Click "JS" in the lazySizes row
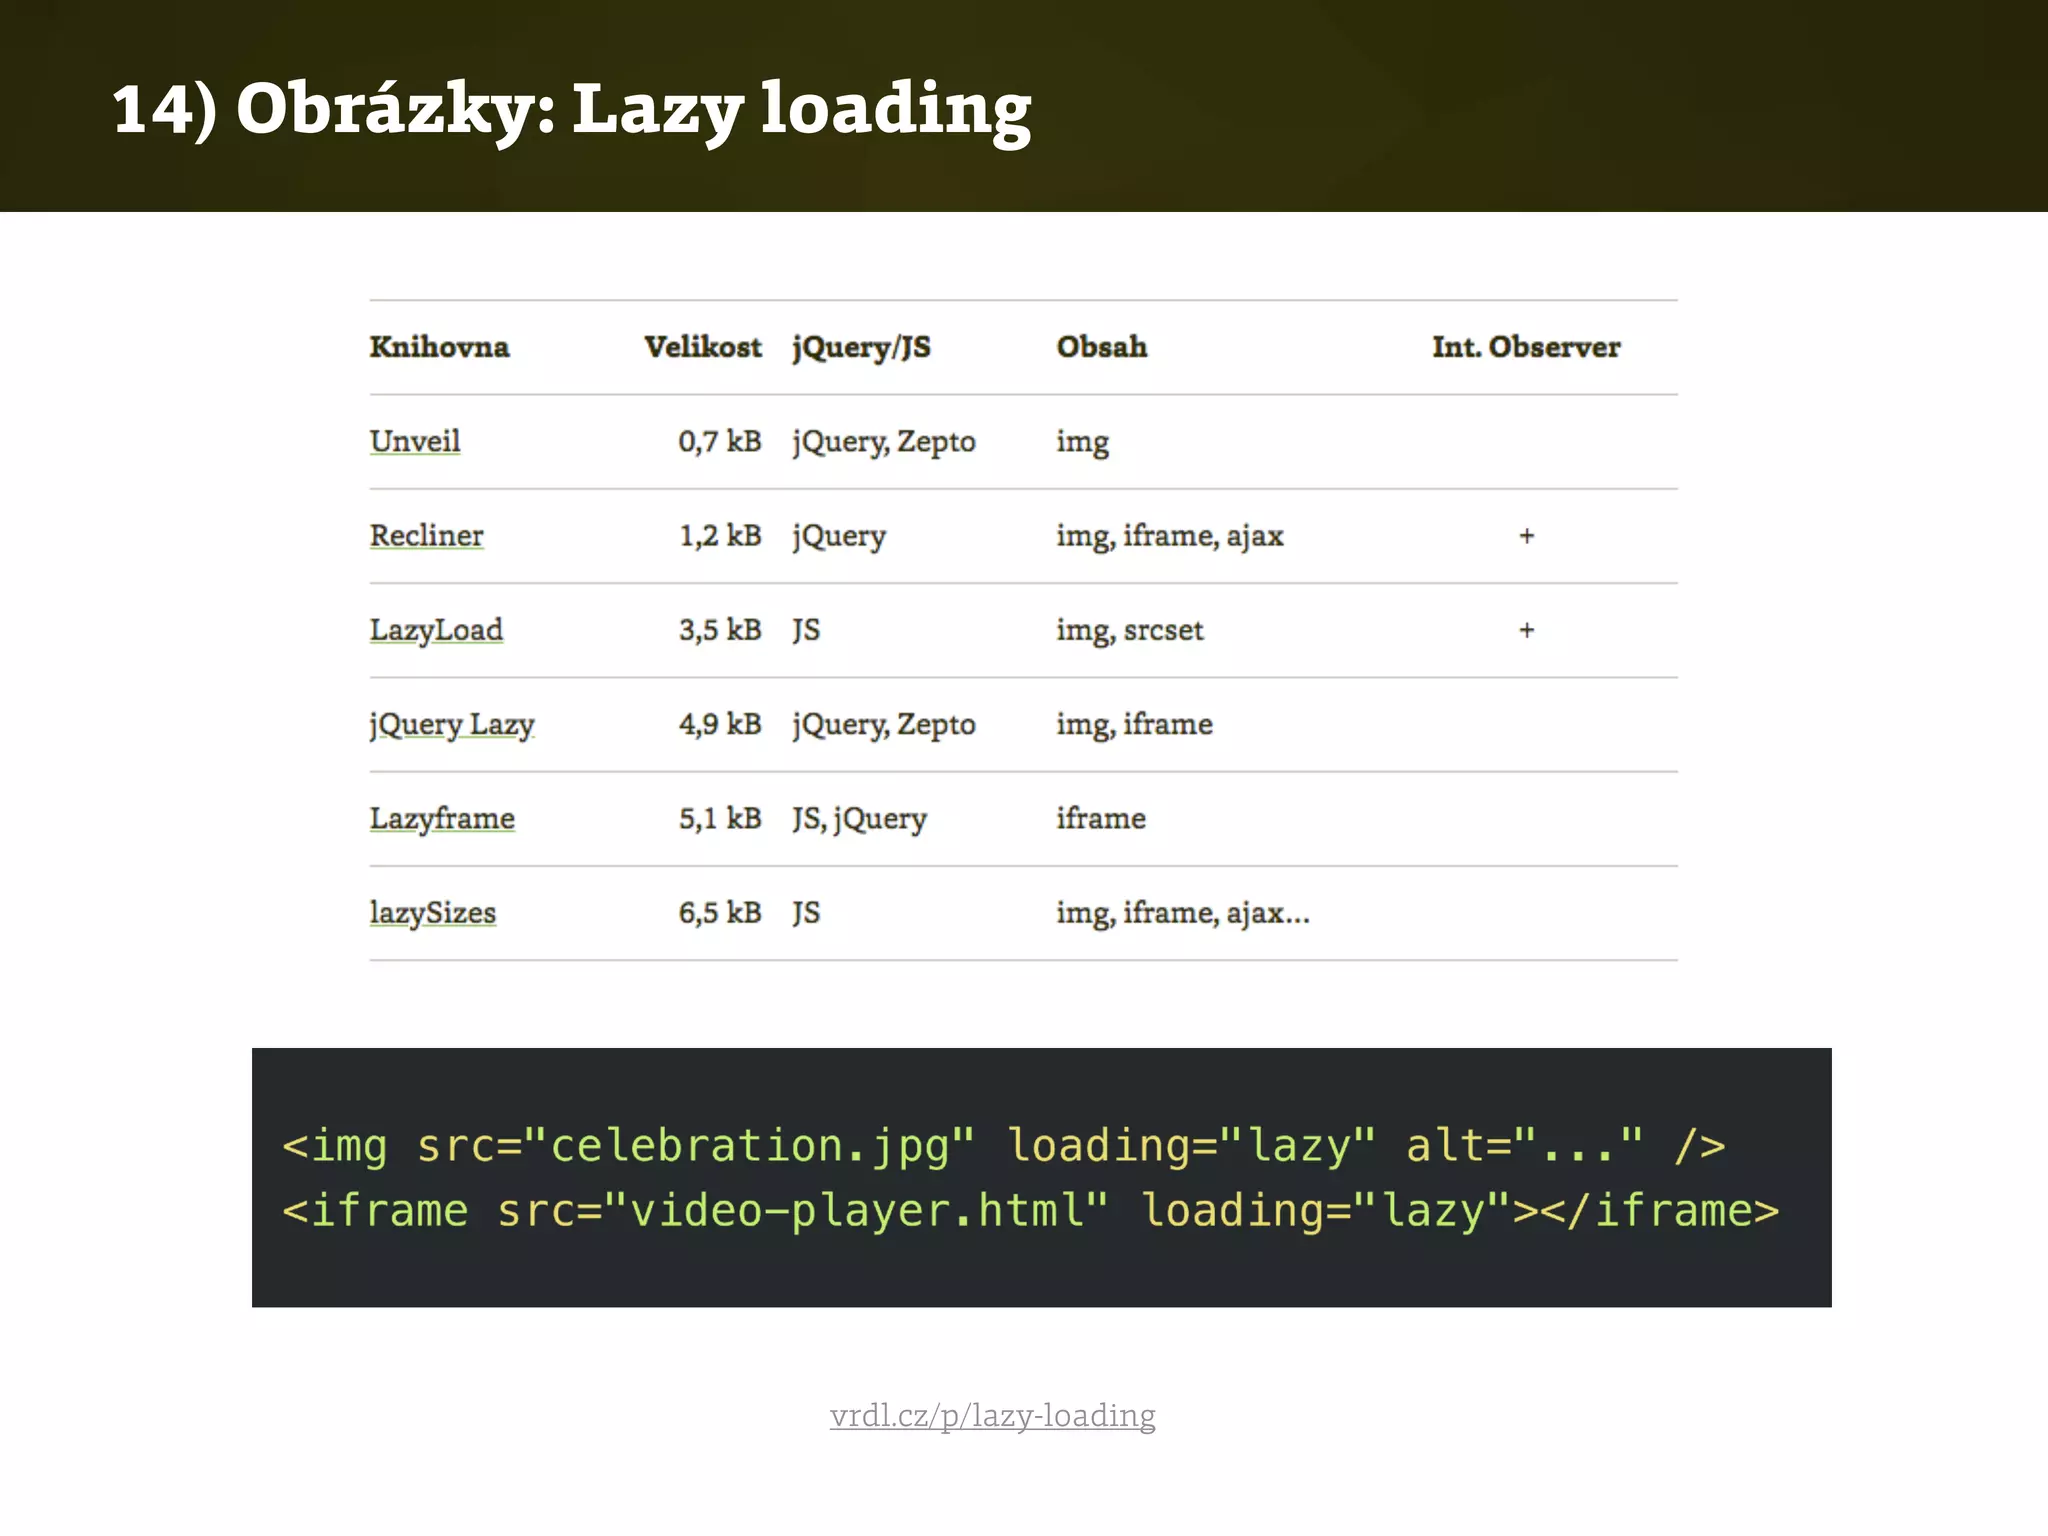The image size is (2048, 1536). click(x=806, y=913)
